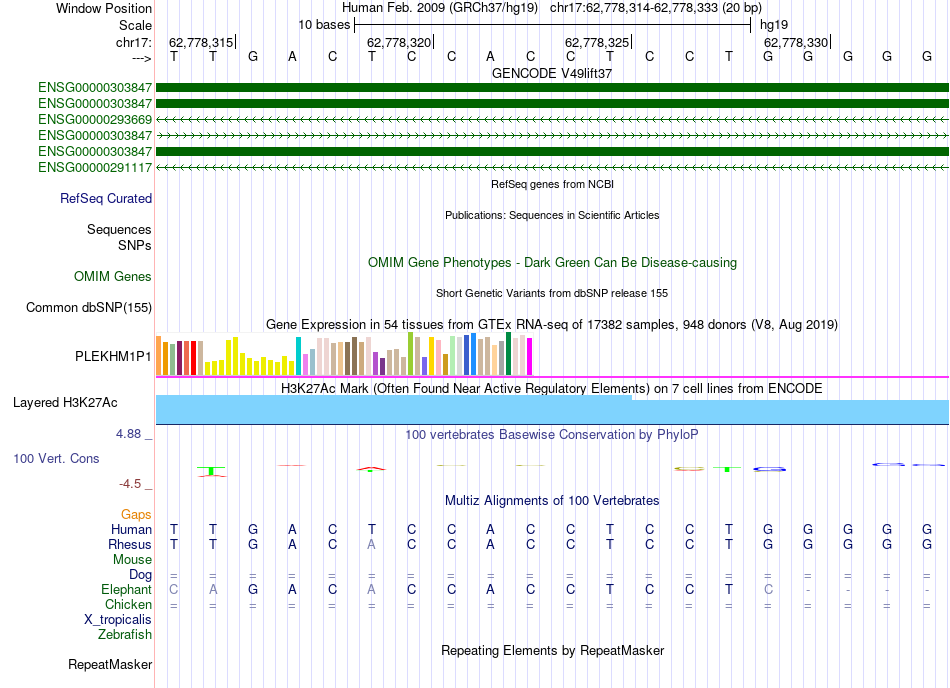Click the PLEKHM1P1 GTEx label
Image resolution: width=950 pixels, height=688 pixels.
tap(113, 356)
